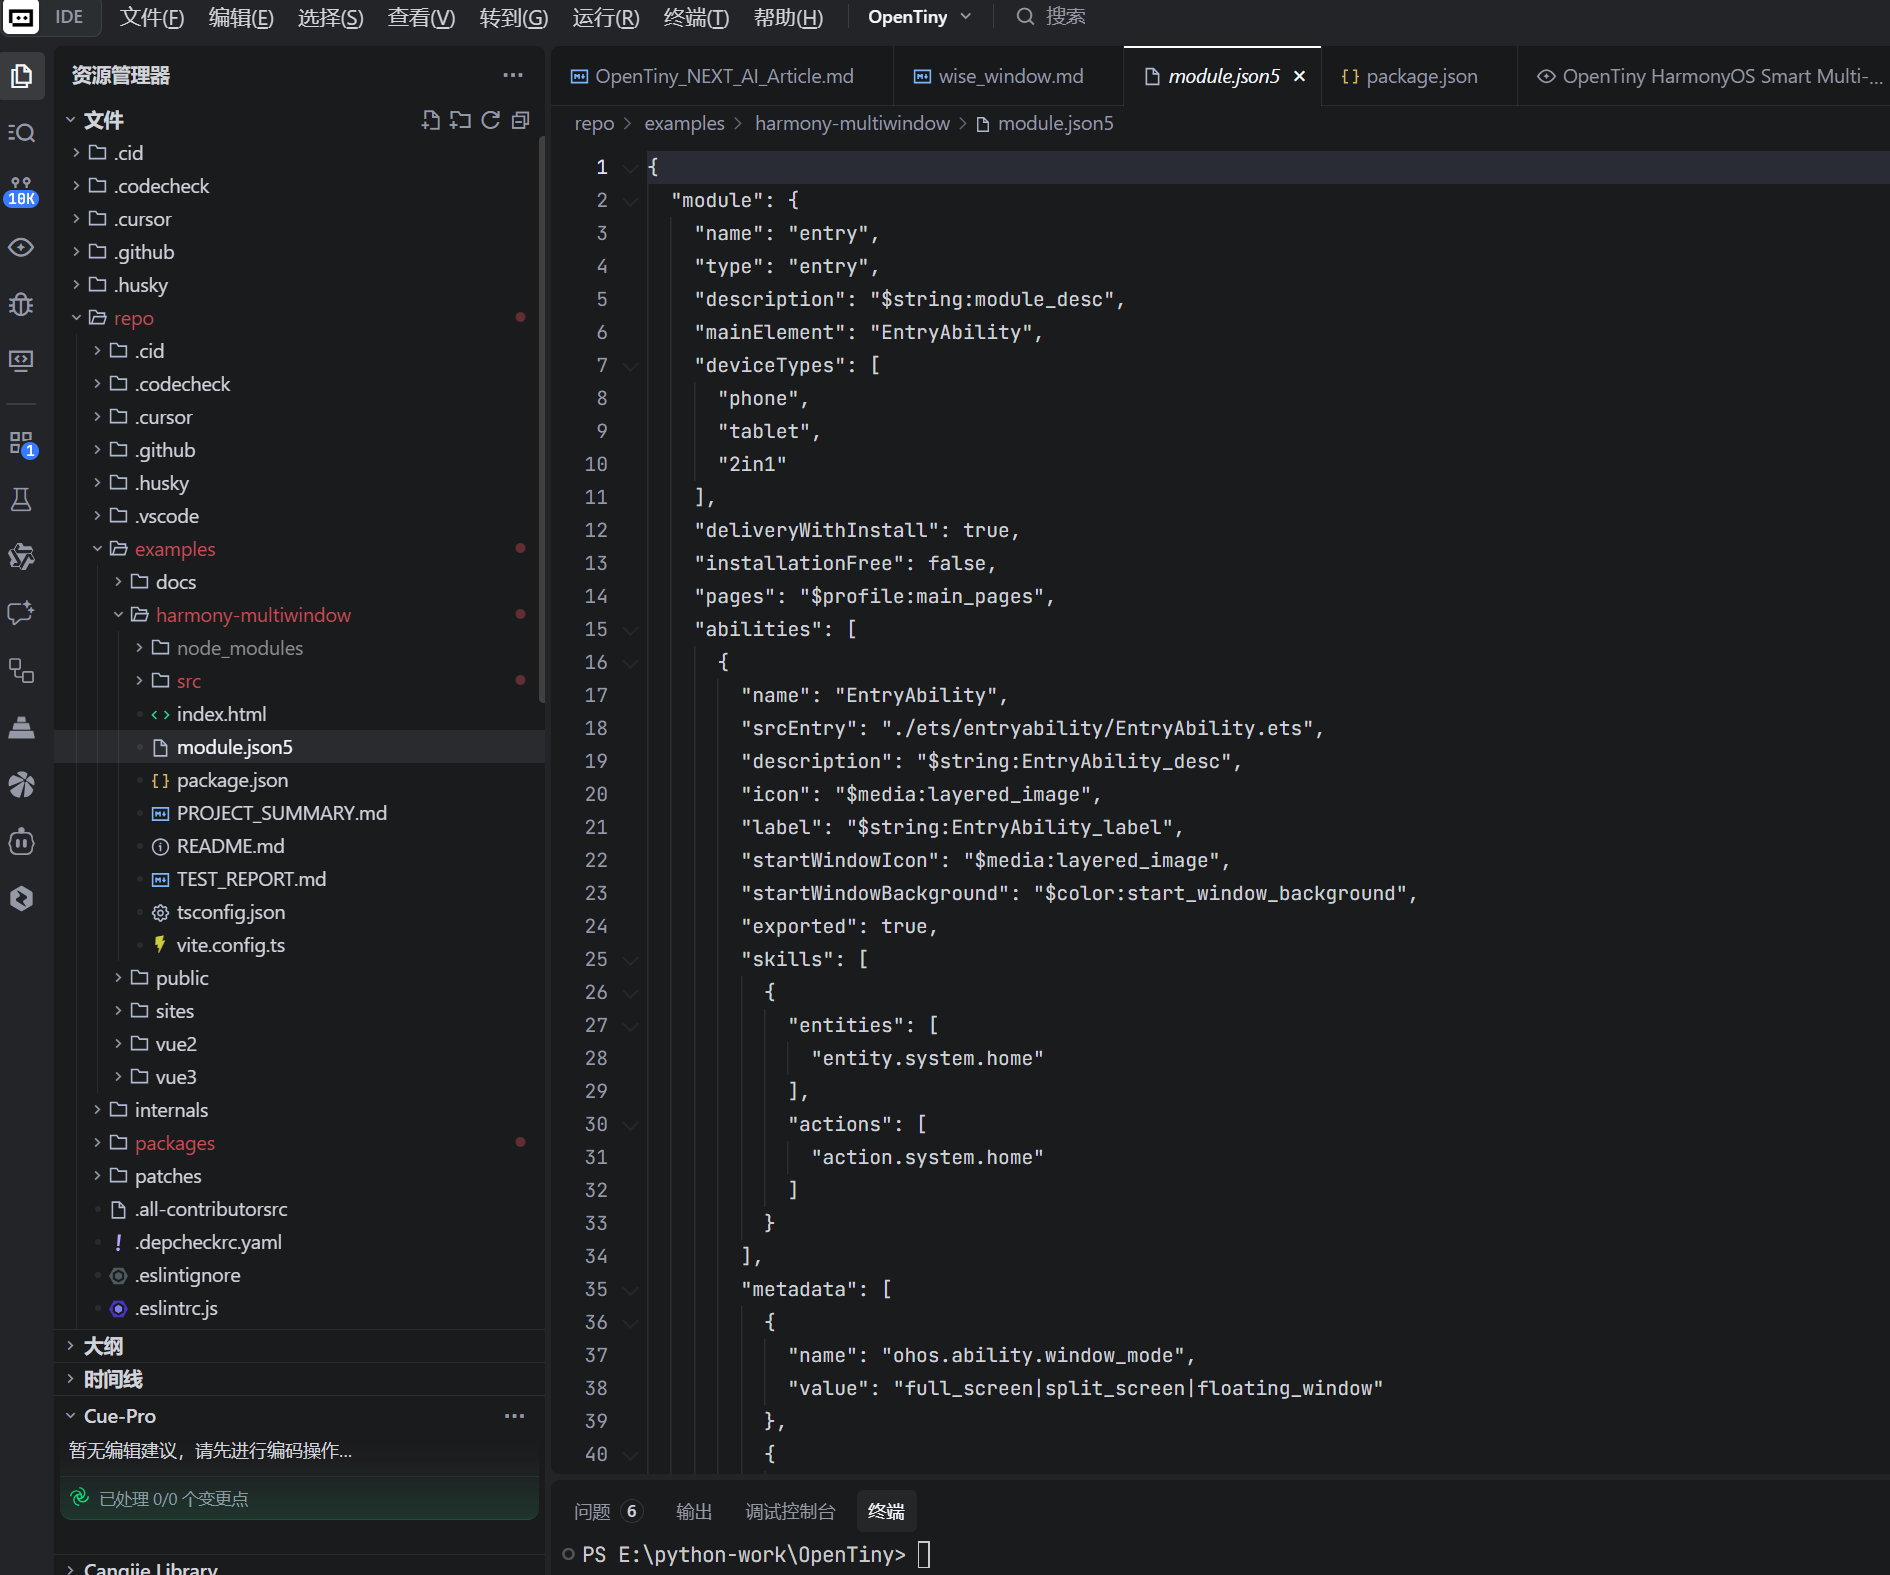Click the stamp-shaped icon in activity bar
Screen dimensions: 1890x1575
(22, 727)
